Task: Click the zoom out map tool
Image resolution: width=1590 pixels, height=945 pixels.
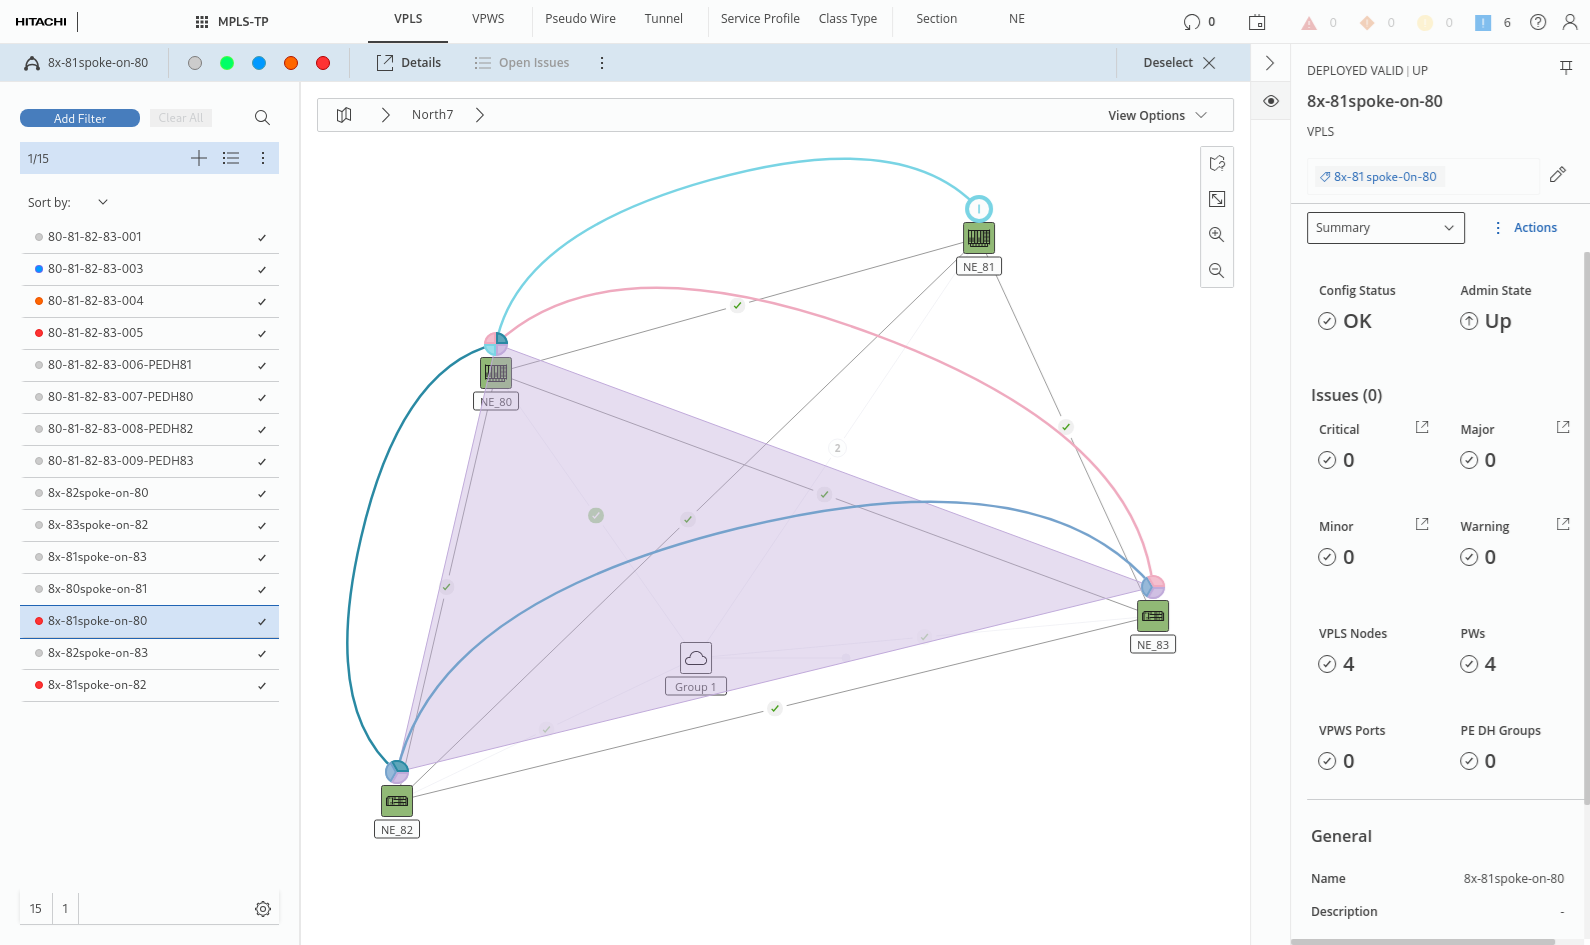Action: click(x=1216, y=271)
